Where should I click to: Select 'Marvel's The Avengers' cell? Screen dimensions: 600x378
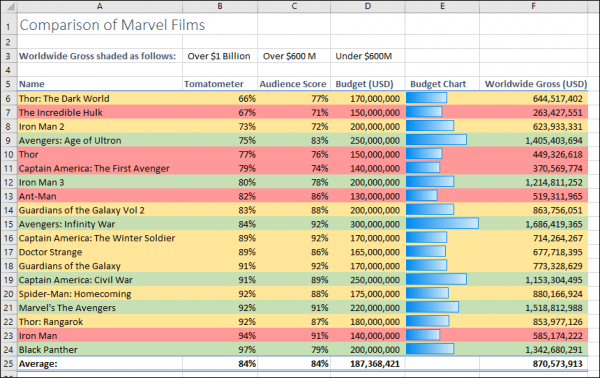[x=99, y=308]
